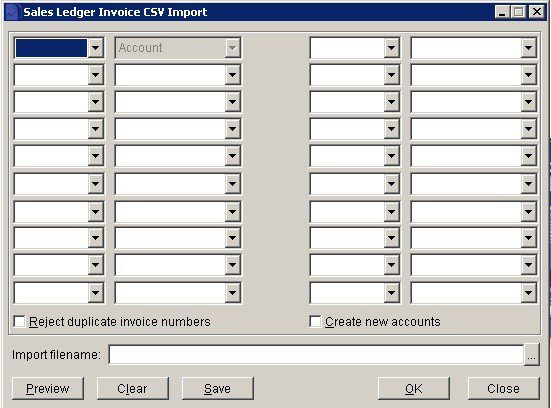Expand the highlighted top-left column dropdown
Image resolution: width=551 pixels, height=408 pixels.
tap(96, 48)
